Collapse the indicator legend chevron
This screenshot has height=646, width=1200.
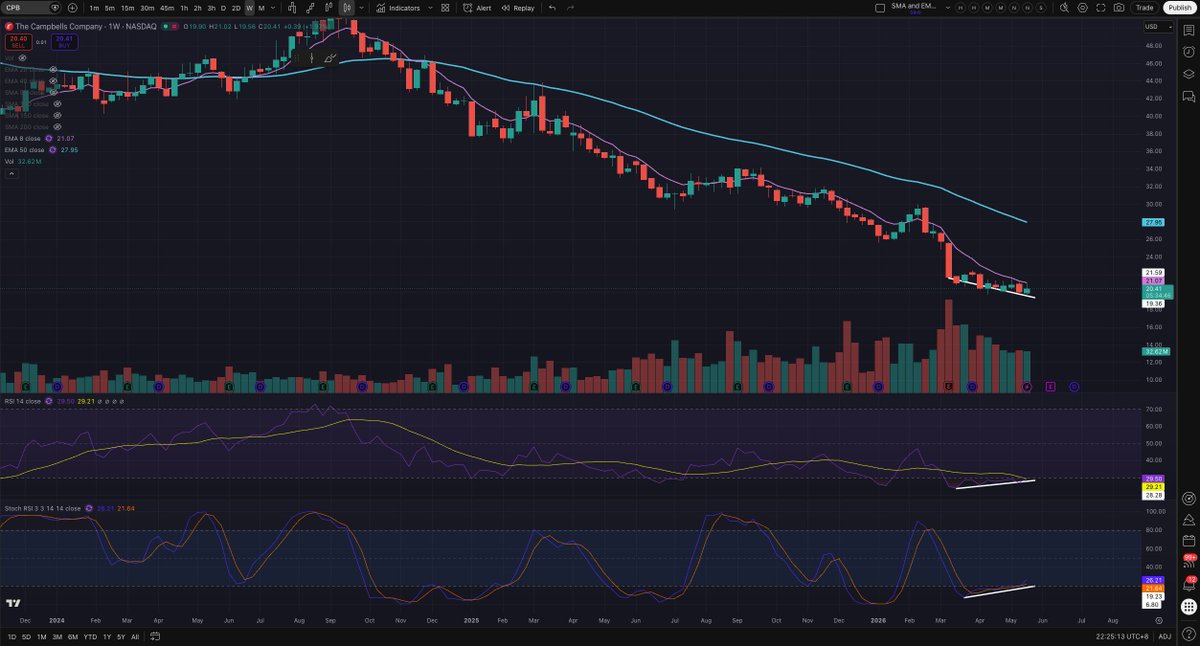point(11,173)
